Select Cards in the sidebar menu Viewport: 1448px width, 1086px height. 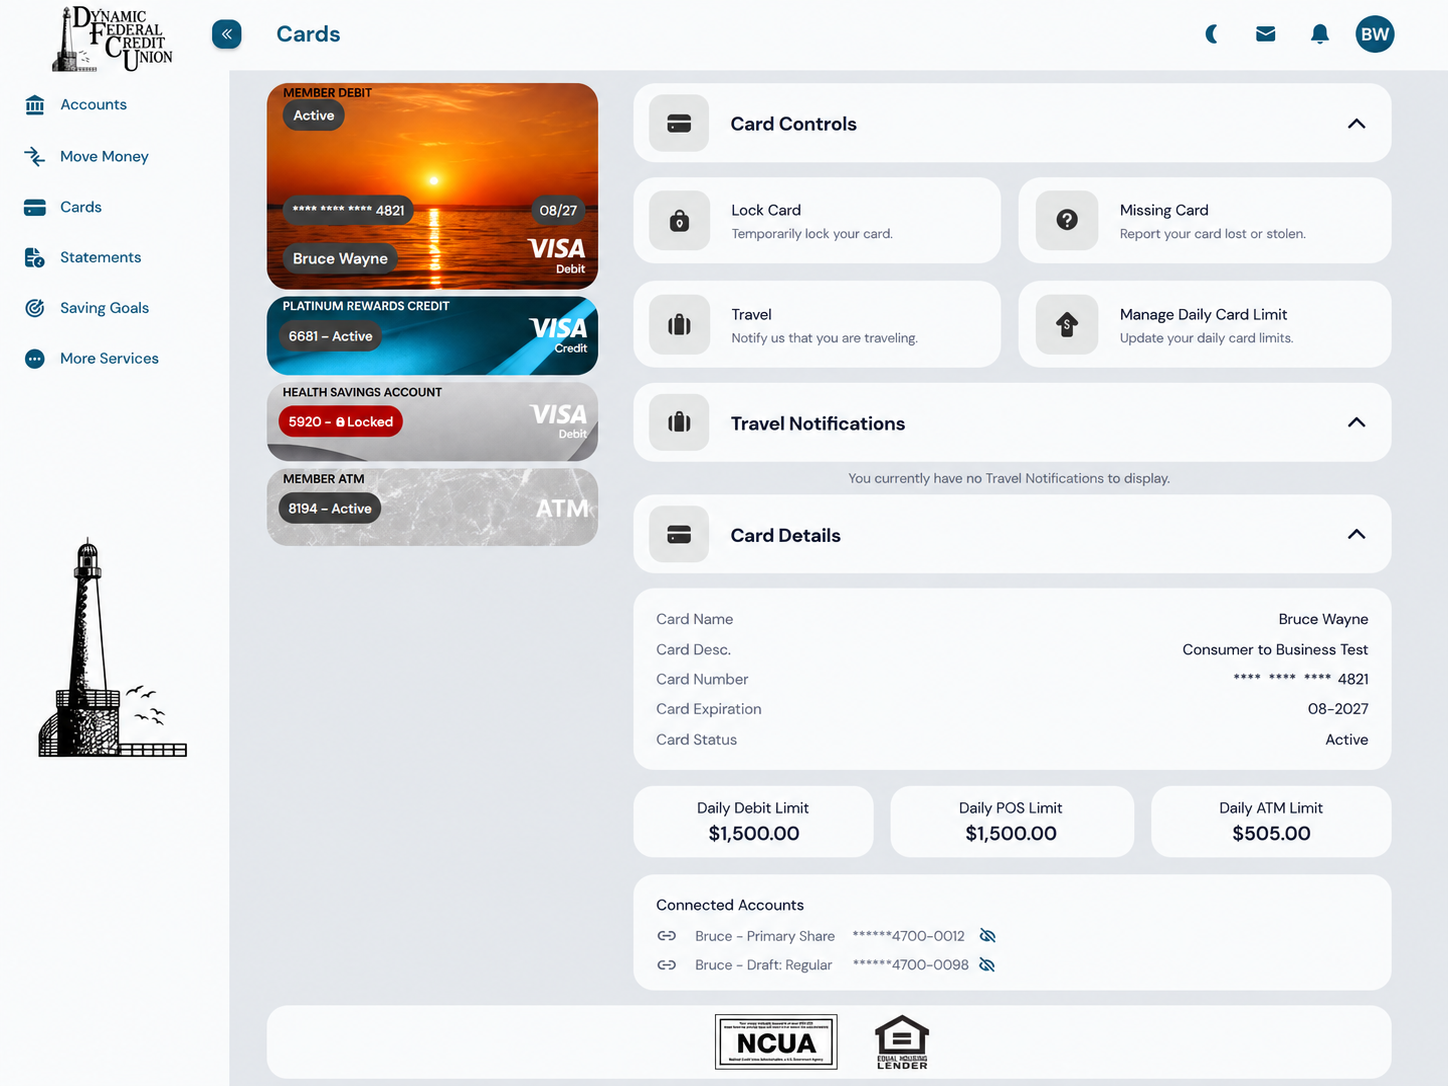(x=81, y=207)
